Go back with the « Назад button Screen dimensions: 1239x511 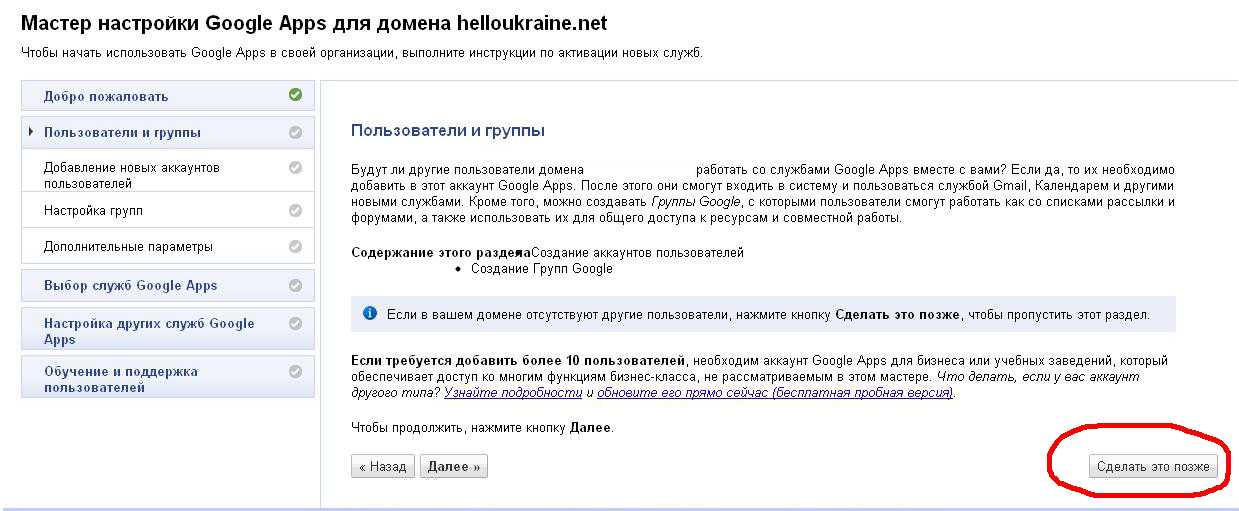coord(383,466)
